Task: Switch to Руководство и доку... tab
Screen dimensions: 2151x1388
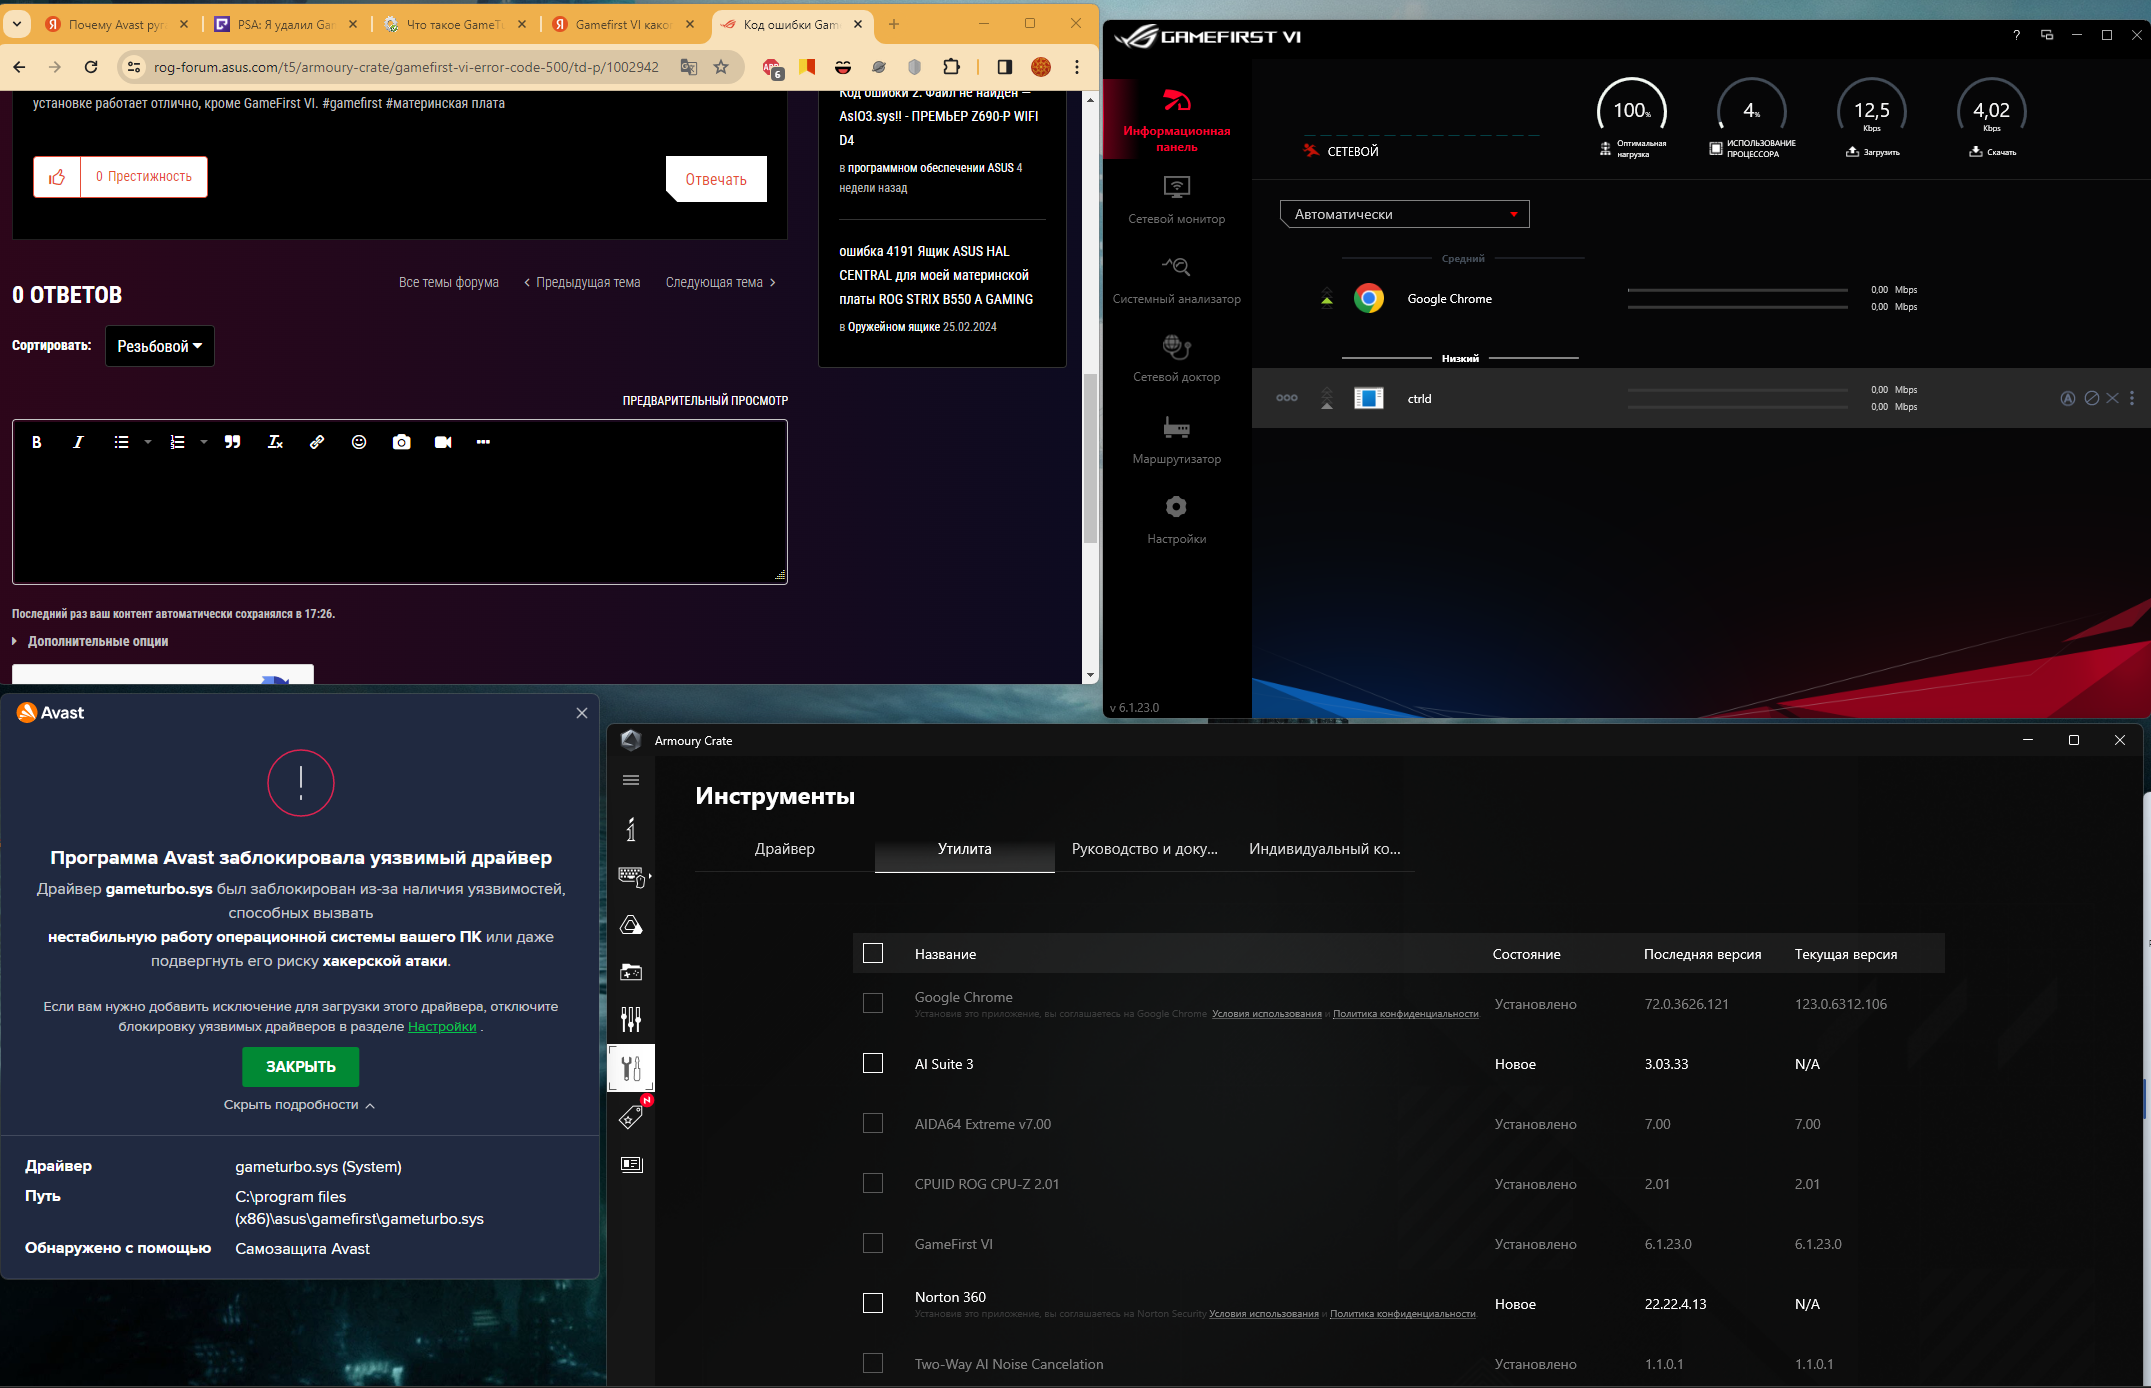Action: [x=1144, y=849]
